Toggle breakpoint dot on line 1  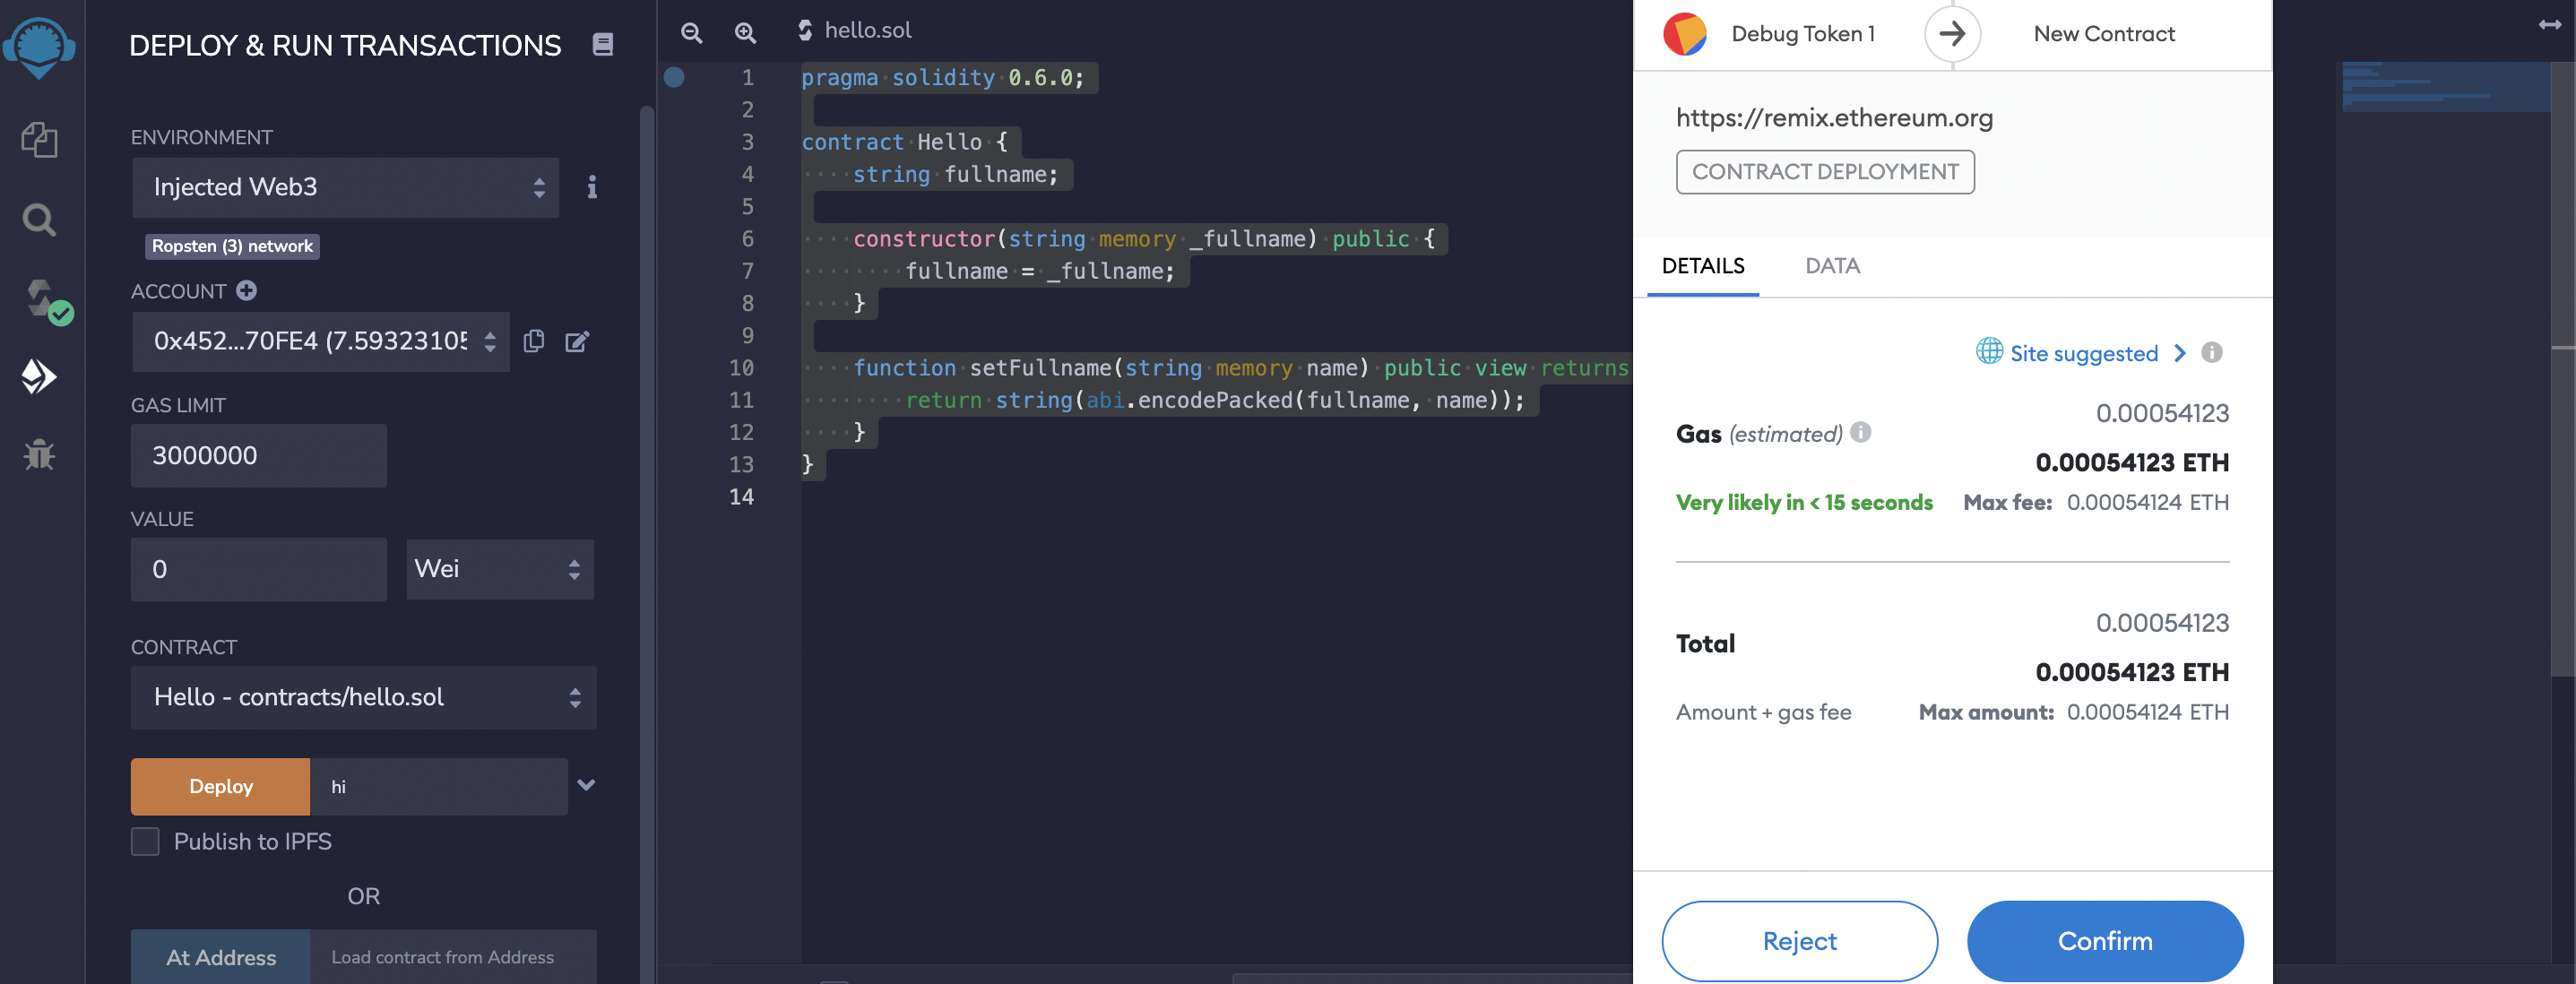(674, 77)
